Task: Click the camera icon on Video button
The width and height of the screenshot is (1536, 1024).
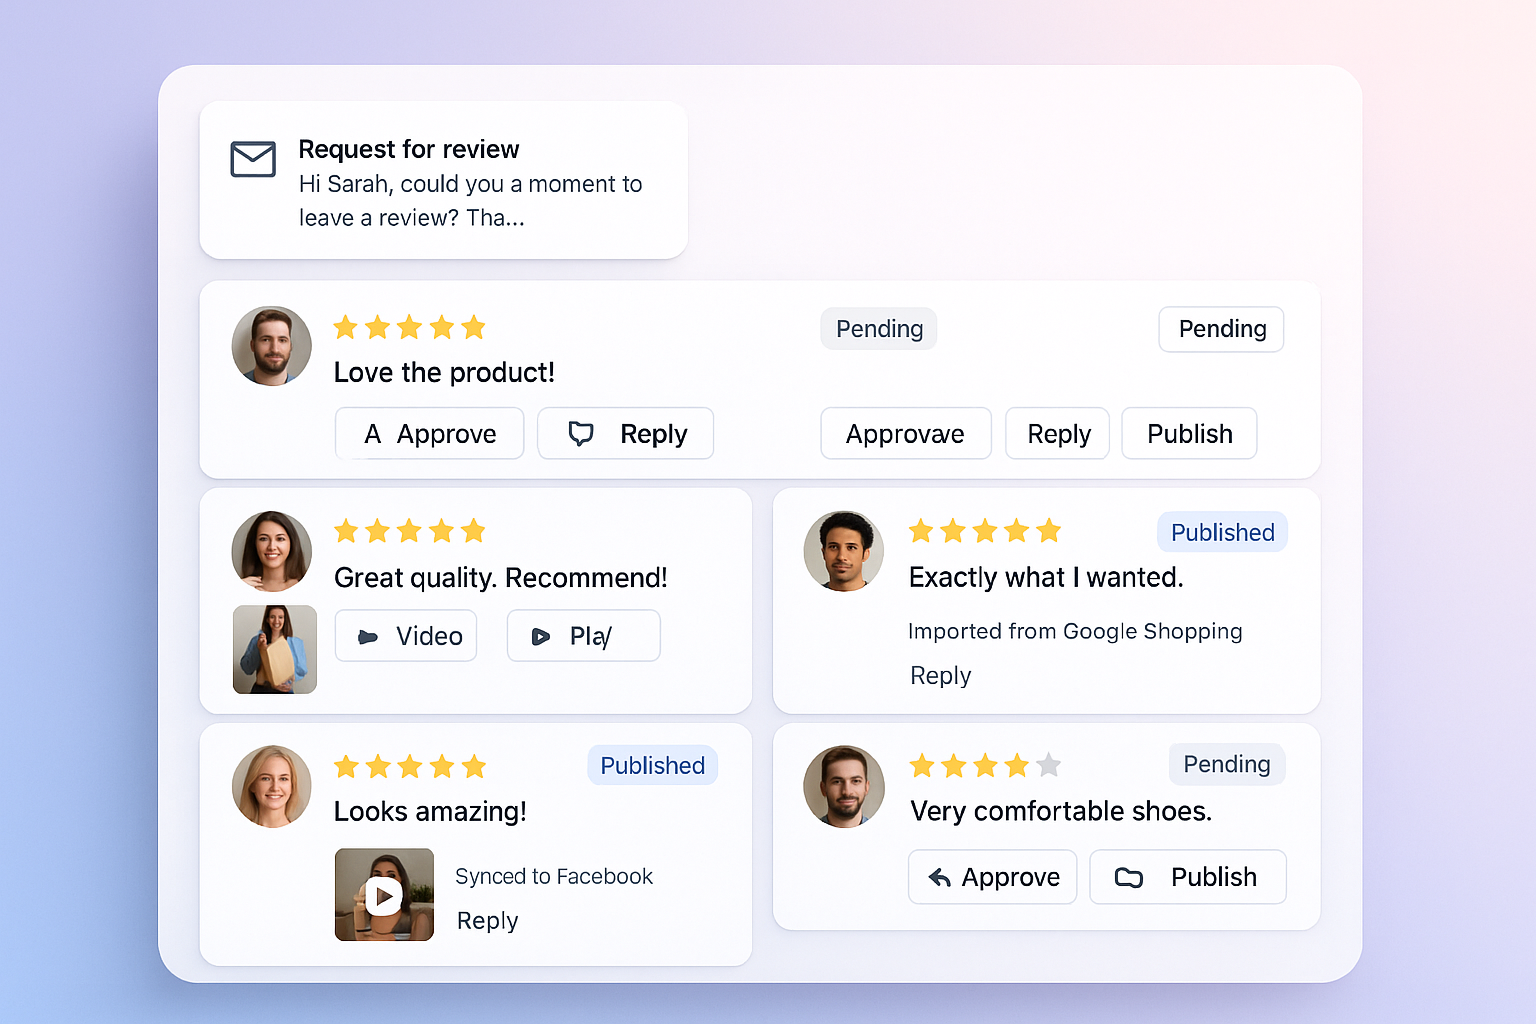Action: coord(368,637)
